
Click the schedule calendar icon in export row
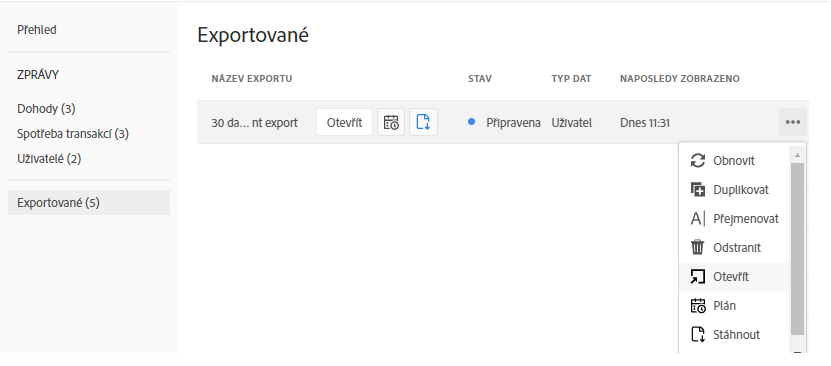(x=391, y=122)
